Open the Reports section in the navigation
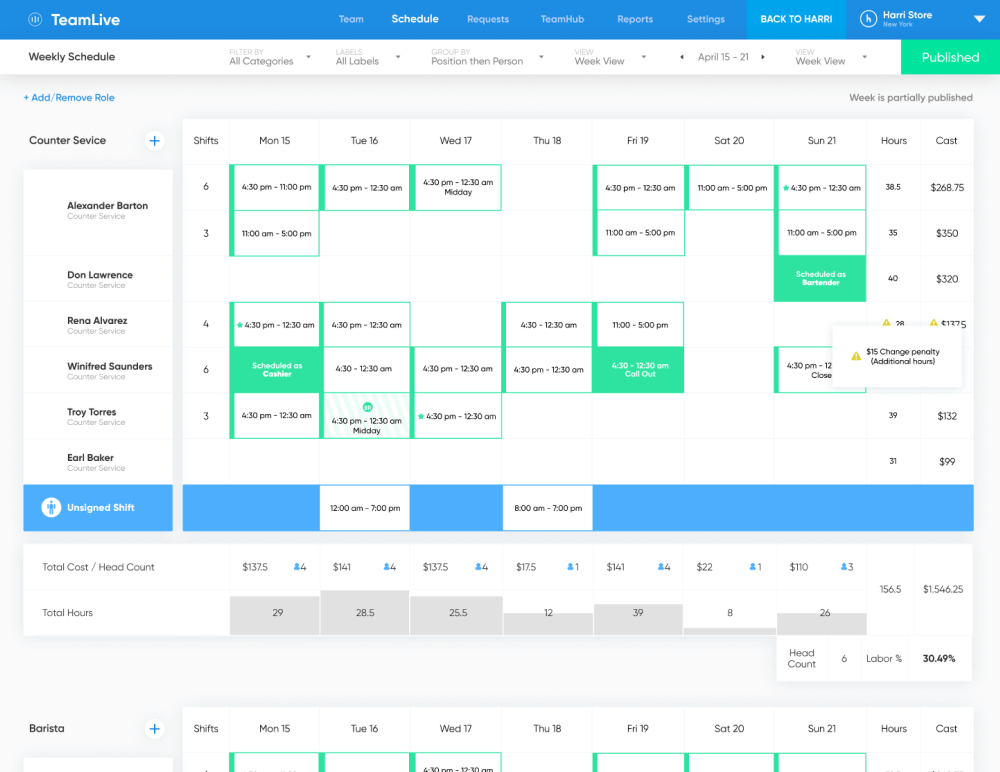The height and width of the screenshot is (772, 1000). [634, 18]
